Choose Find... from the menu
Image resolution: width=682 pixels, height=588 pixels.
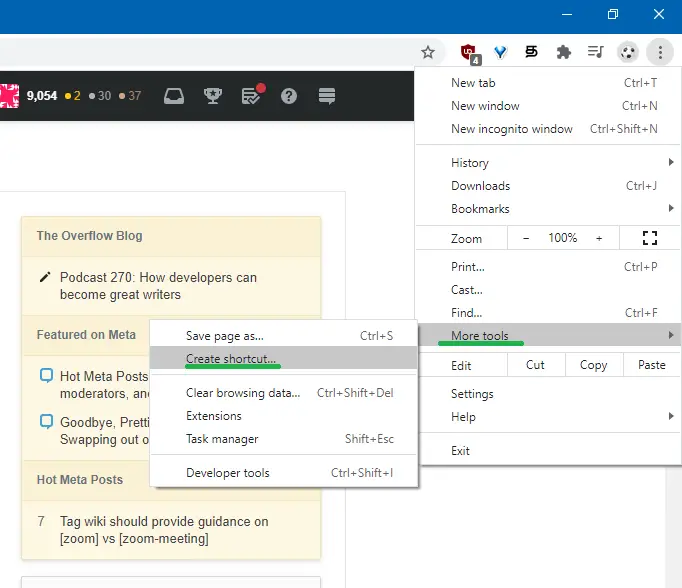click(x=548, y=313)
